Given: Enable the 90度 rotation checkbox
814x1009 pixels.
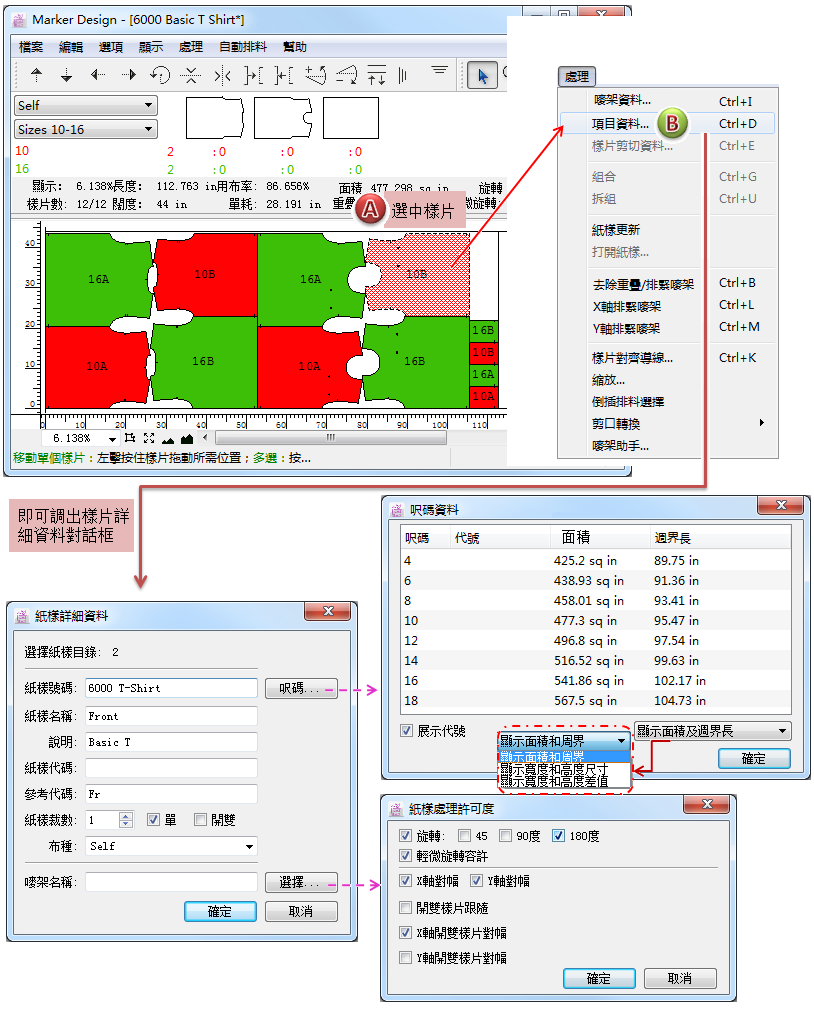Looking at the screenshot, I should click(506, 836).
